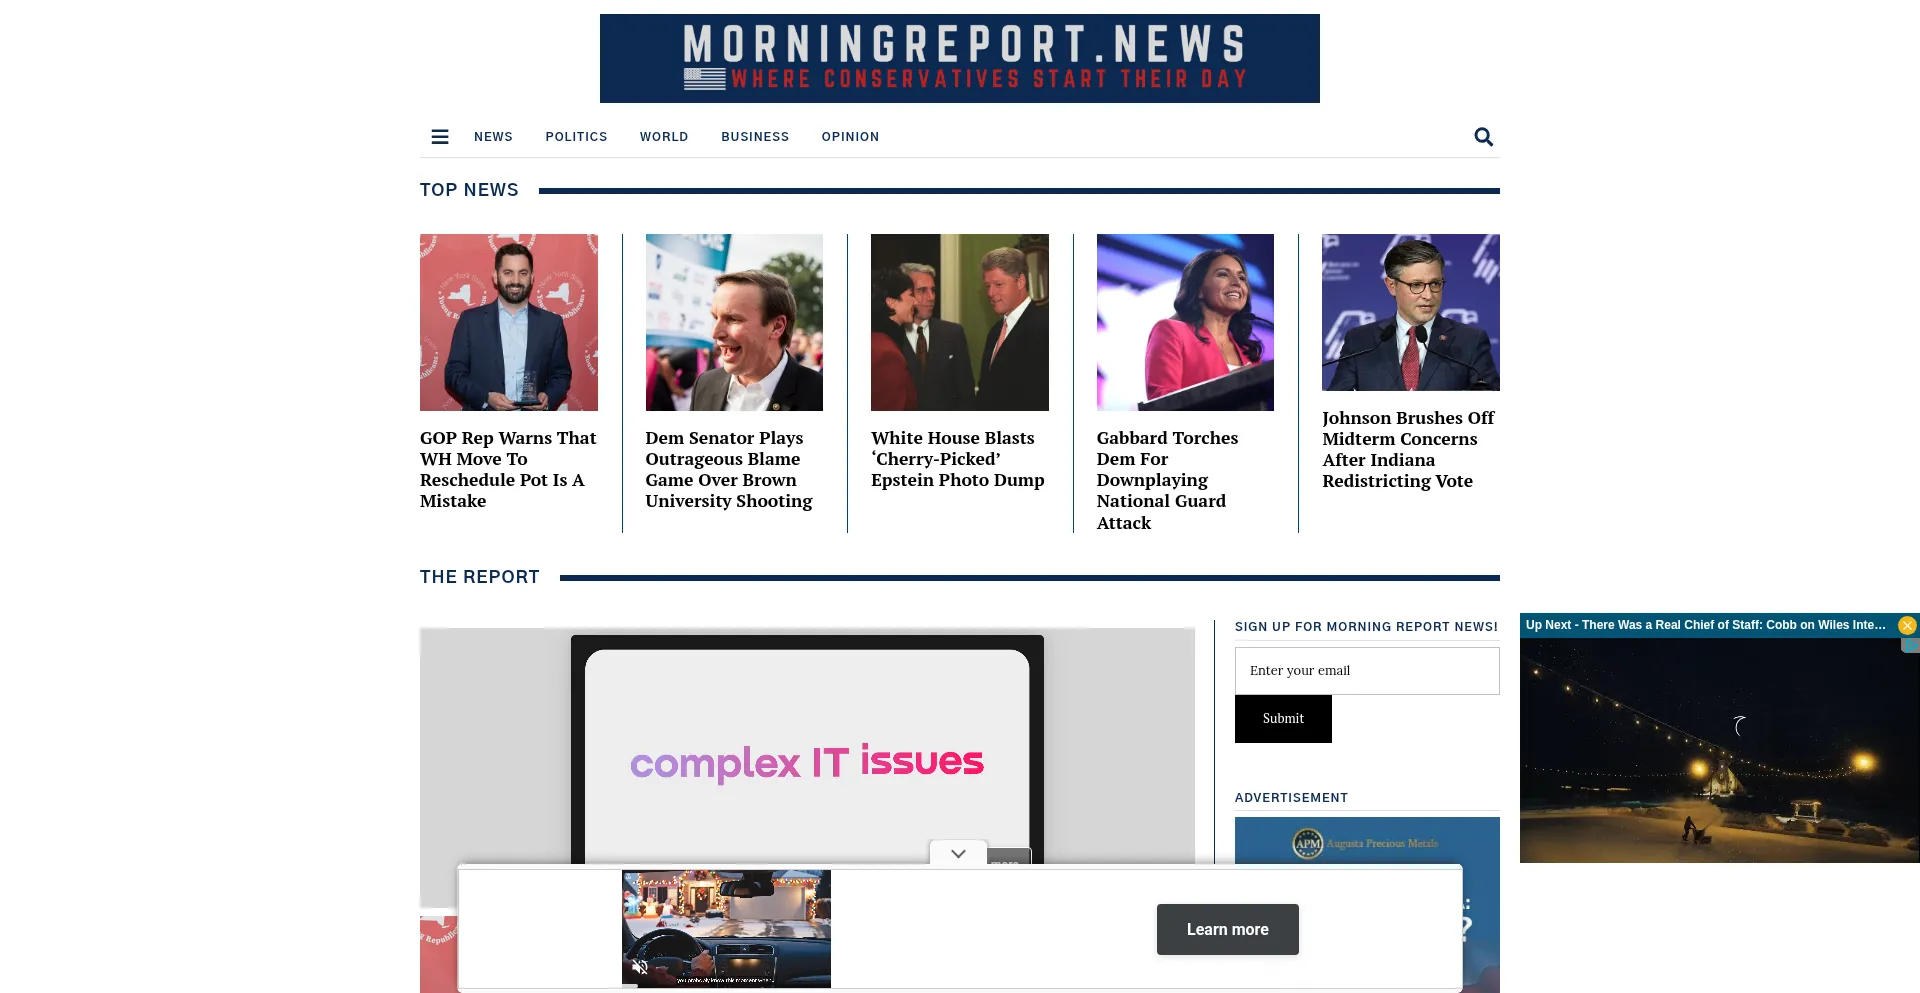Click 'Learn more' on the bottom ad
1920x993 pixels.
click(x=1227, y=929)
